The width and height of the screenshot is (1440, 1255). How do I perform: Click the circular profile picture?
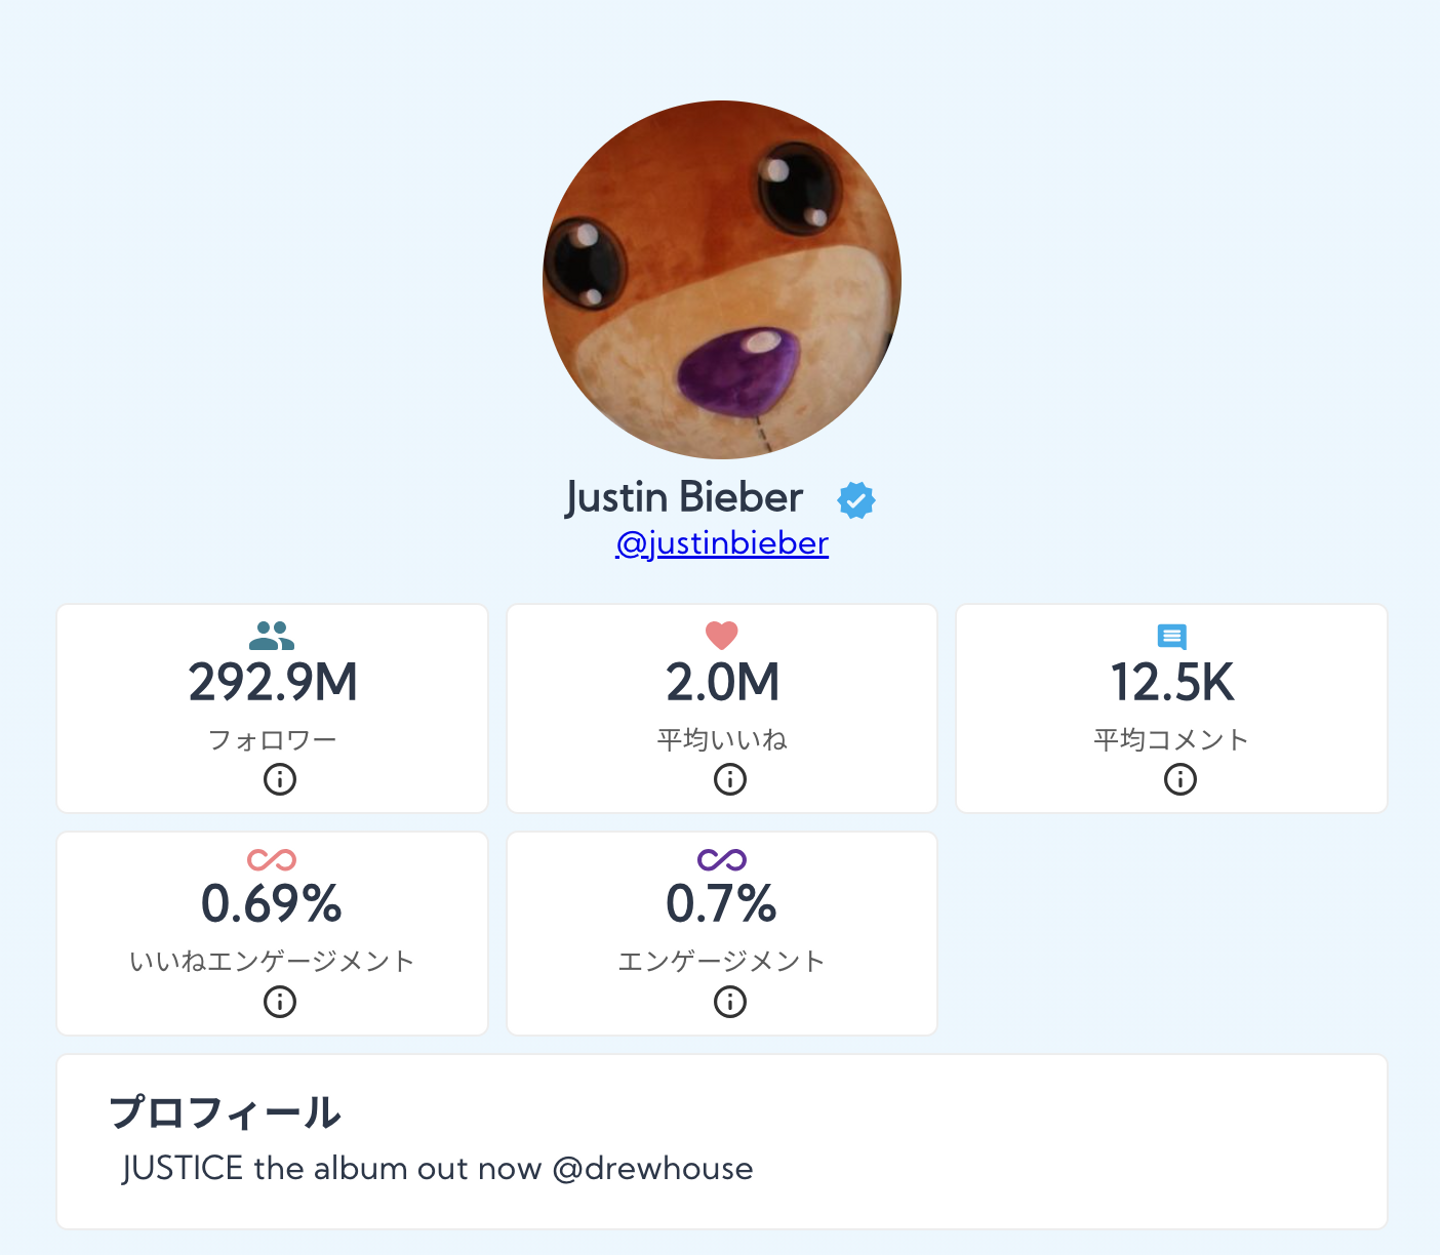pyautogui.click(x=721, y=279)
